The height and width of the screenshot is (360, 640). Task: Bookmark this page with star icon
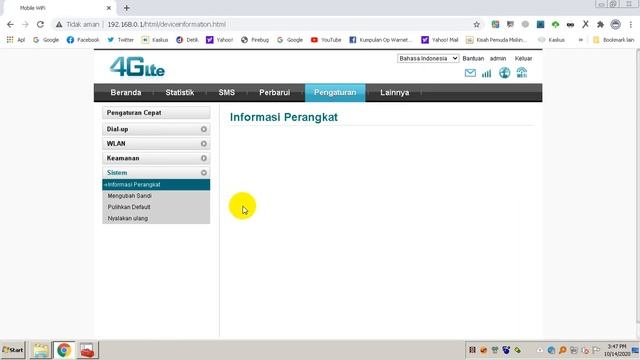pos(476,24)
